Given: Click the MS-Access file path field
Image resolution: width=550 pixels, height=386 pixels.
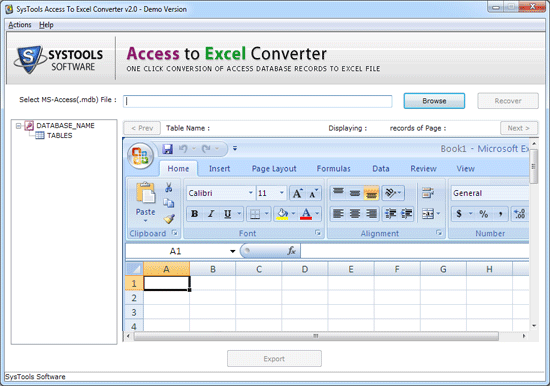Looking at the screenshot, I should click(x=257, y=101).
